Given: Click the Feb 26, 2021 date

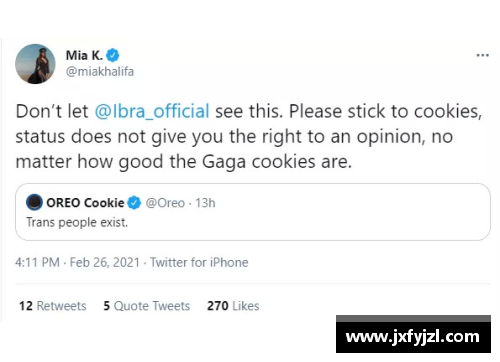Looking at the screenshot, I should tap(105, 262).
